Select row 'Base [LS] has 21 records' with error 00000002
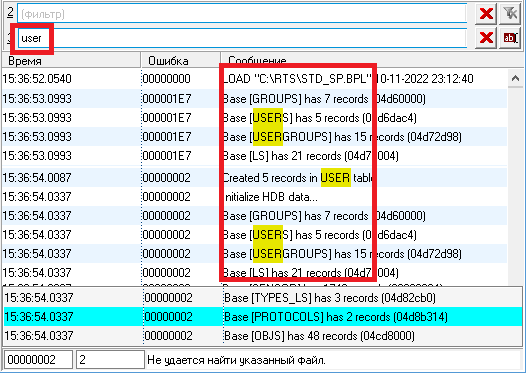The image size is (526, 373). (254, 273)
